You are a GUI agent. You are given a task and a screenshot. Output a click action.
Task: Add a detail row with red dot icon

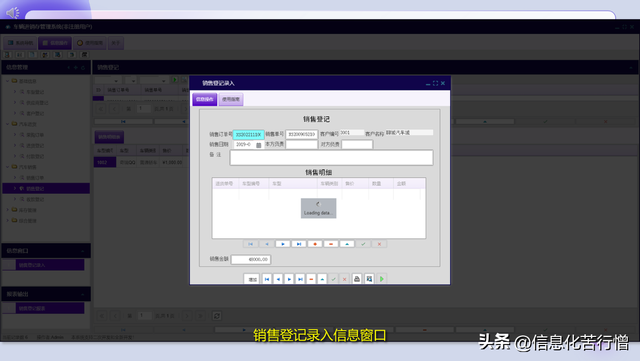[315, 244]
